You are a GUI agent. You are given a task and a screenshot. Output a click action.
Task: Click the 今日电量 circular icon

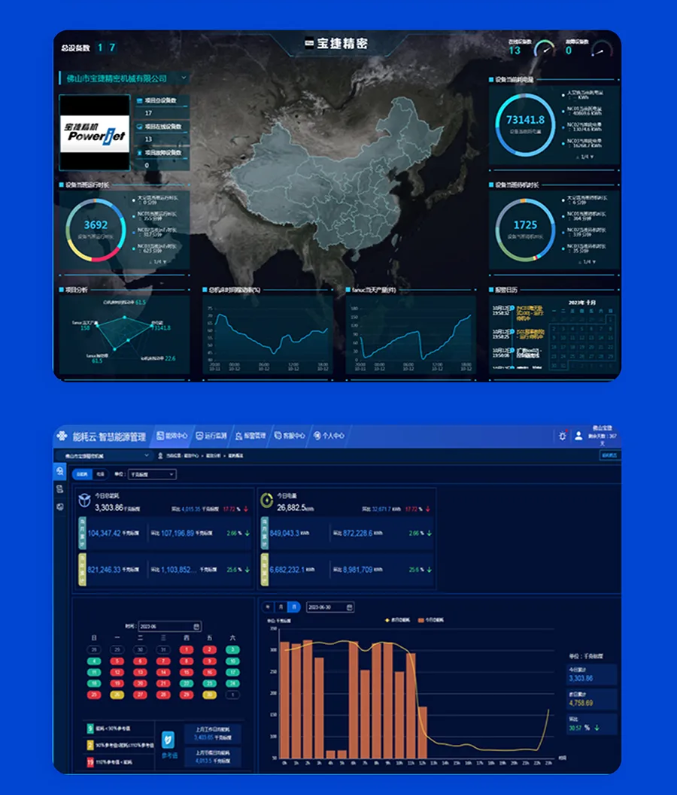point(266,499)
